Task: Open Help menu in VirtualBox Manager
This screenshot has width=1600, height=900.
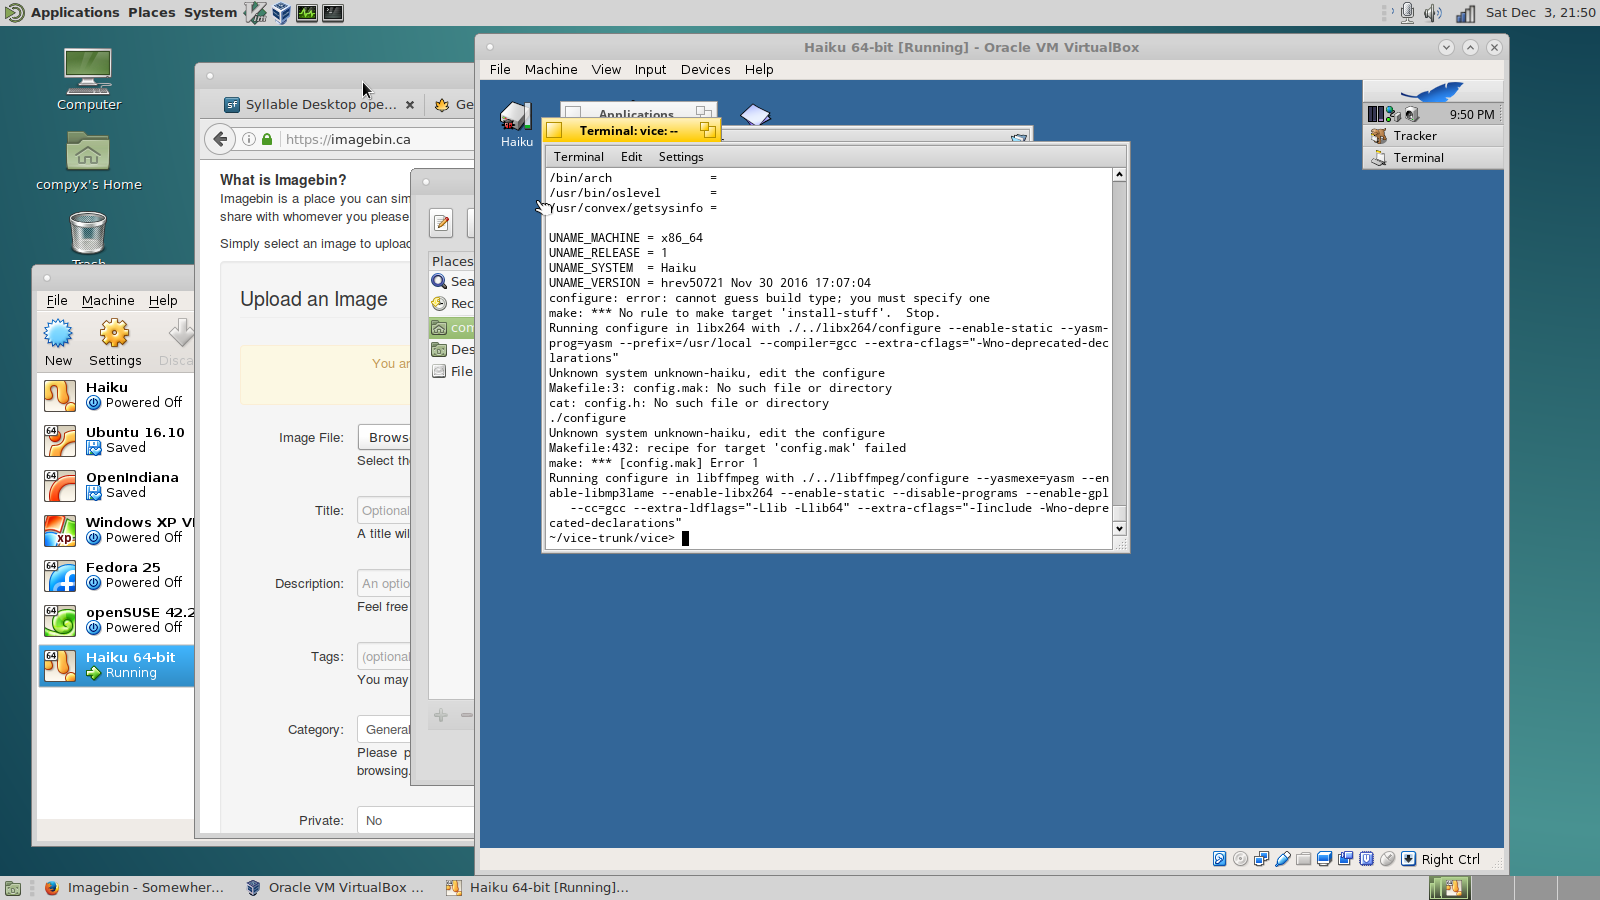Action: coord(163,300)
